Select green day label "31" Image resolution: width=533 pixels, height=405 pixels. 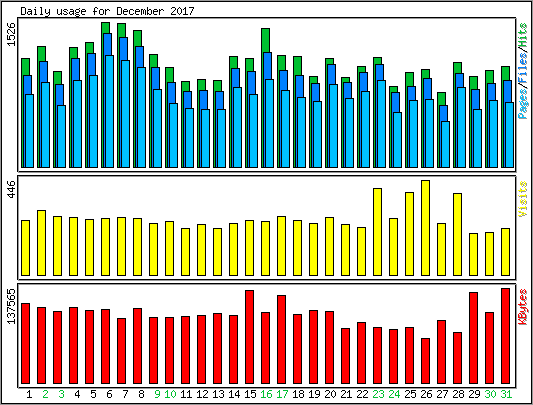[506, 394]
